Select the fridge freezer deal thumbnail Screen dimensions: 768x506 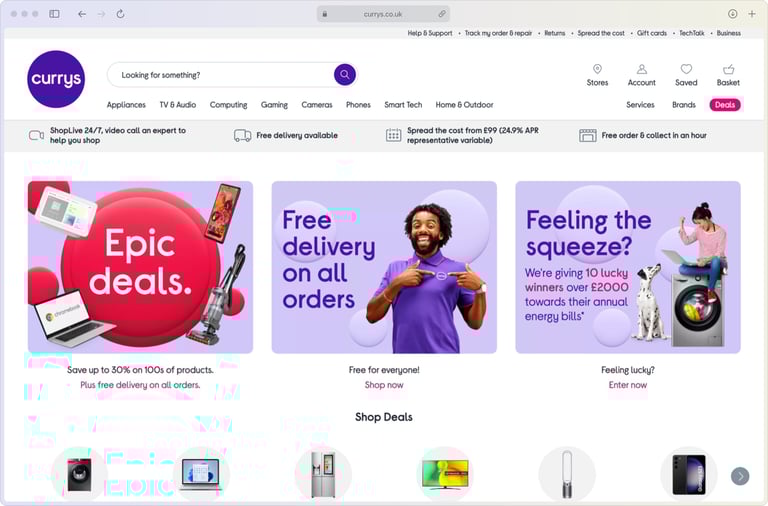click(x=323, y=475)
